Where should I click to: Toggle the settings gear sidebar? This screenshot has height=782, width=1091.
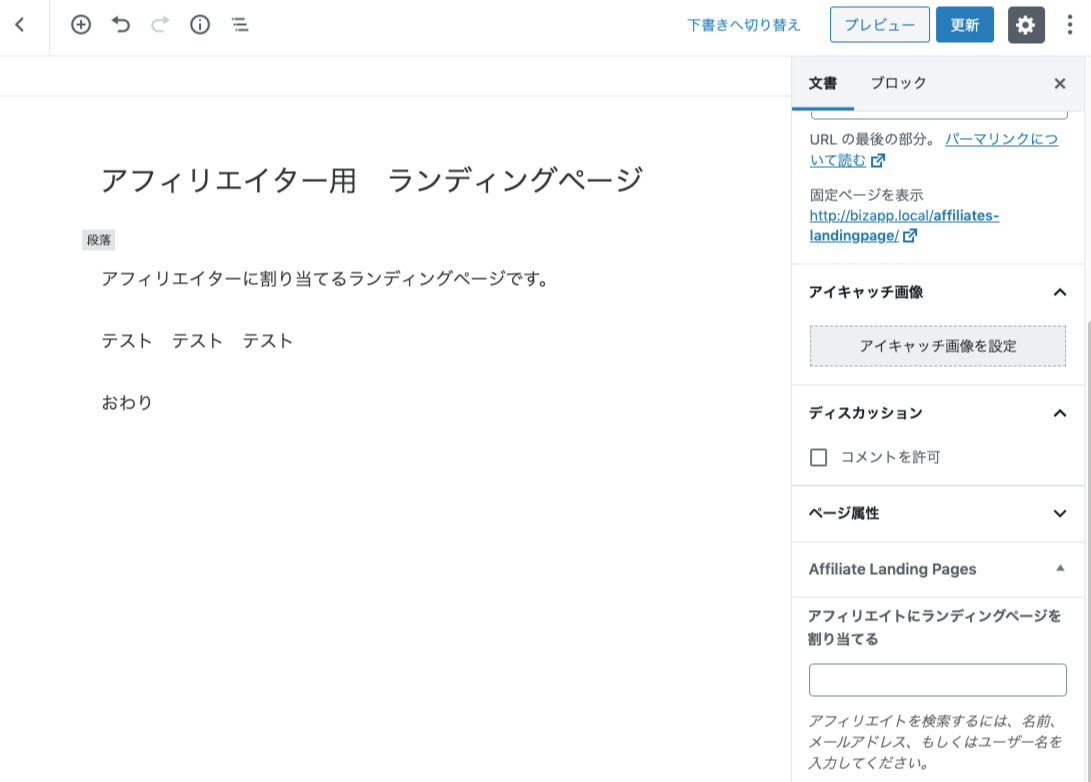pyautogui.click(x=1026, y=25)
